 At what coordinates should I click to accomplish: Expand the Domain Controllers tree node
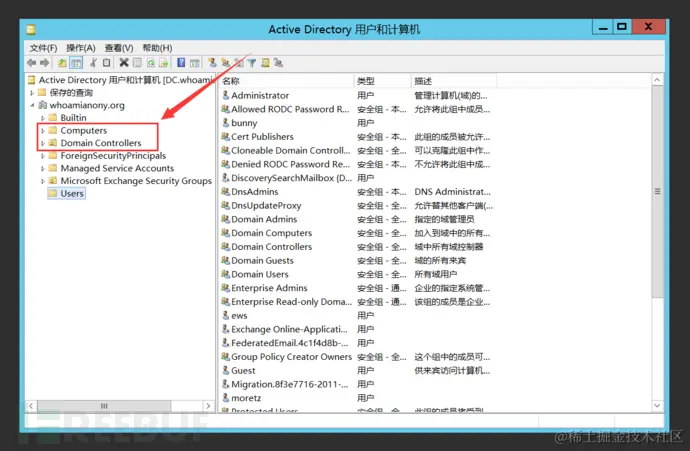tap(43, 143)
